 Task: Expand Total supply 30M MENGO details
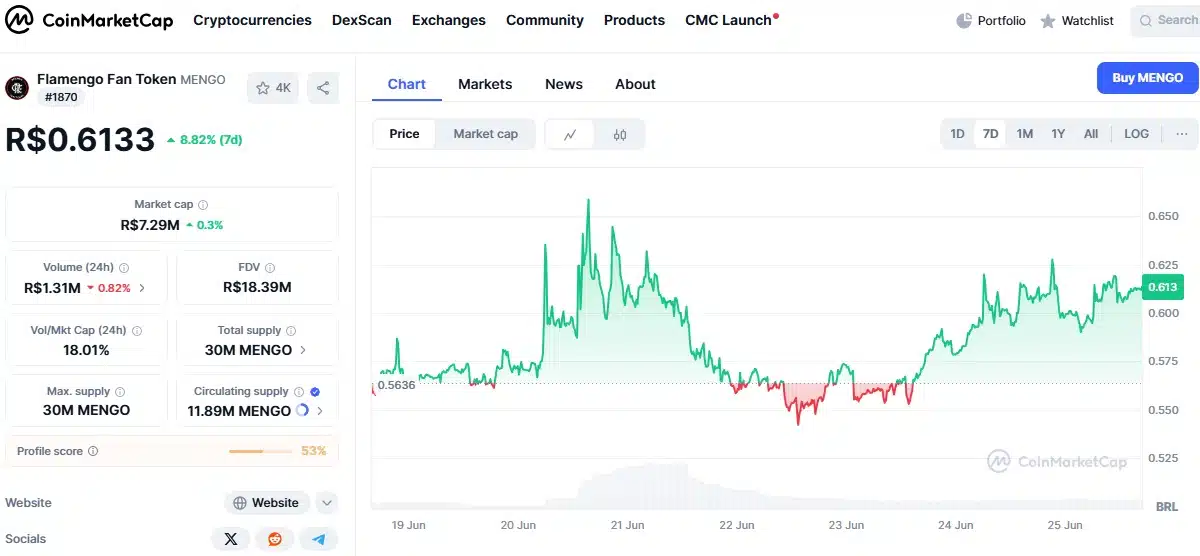[257, 340]
